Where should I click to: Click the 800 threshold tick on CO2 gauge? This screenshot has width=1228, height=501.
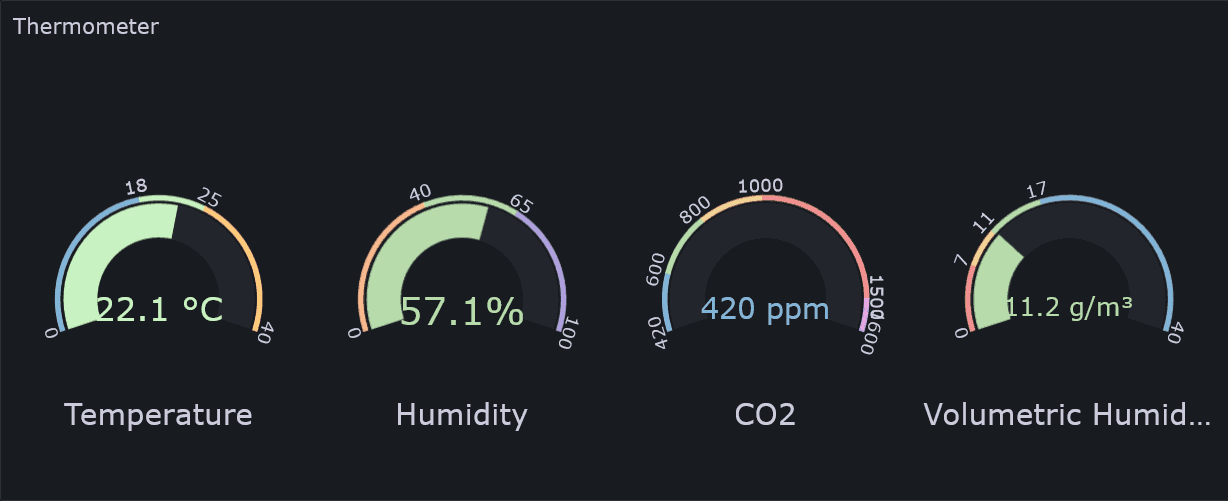692,214
